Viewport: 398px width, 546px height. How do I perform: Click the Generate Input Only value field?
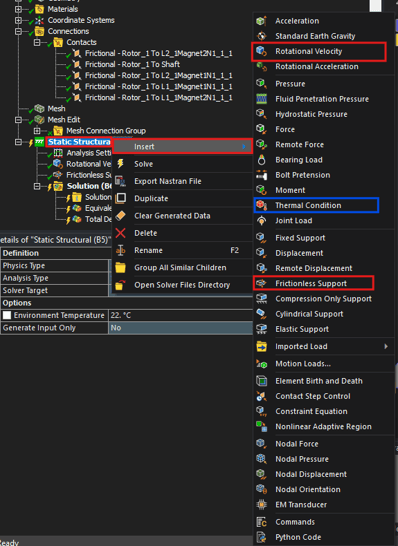tap(181, 328)
